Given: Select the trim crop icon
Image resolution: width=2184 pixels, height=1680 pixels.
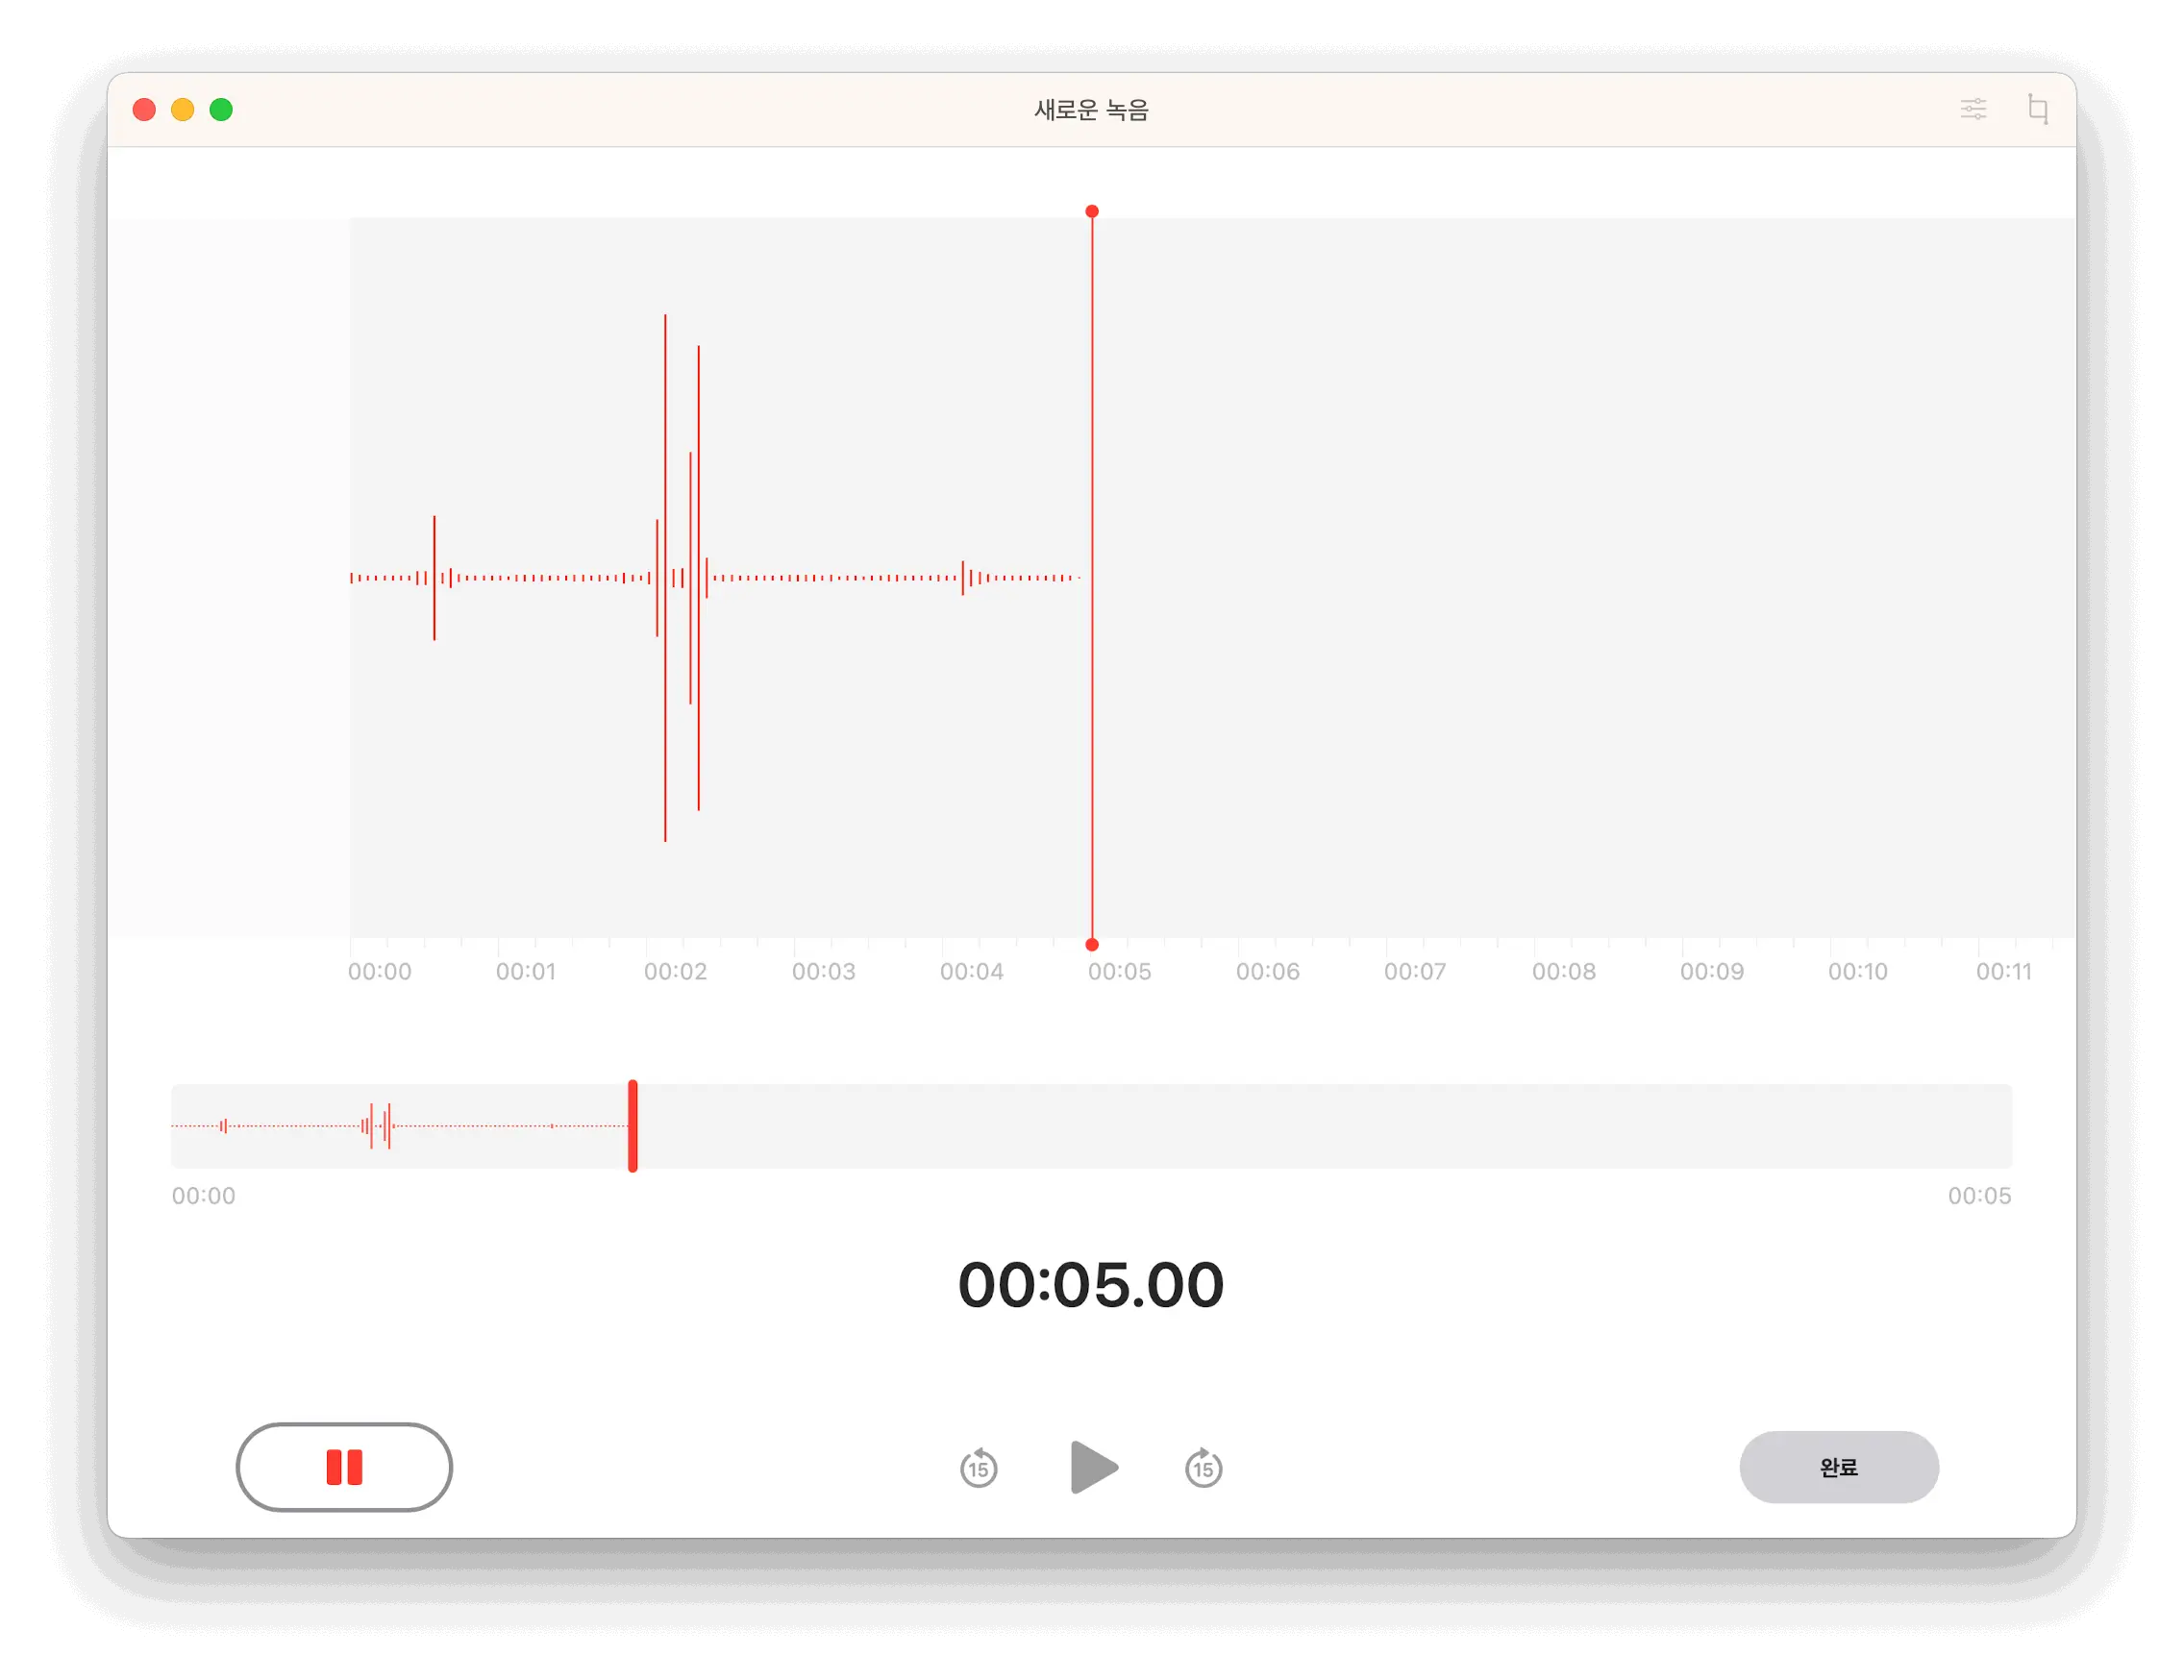Looking at the screenshot, I should 2037,109.
